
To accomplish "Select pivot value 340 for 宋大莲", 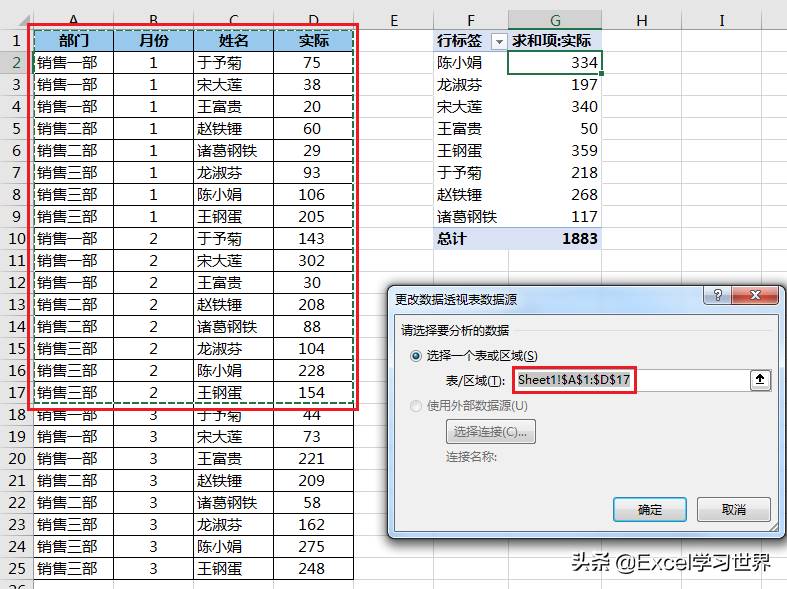I will [555, 107].
